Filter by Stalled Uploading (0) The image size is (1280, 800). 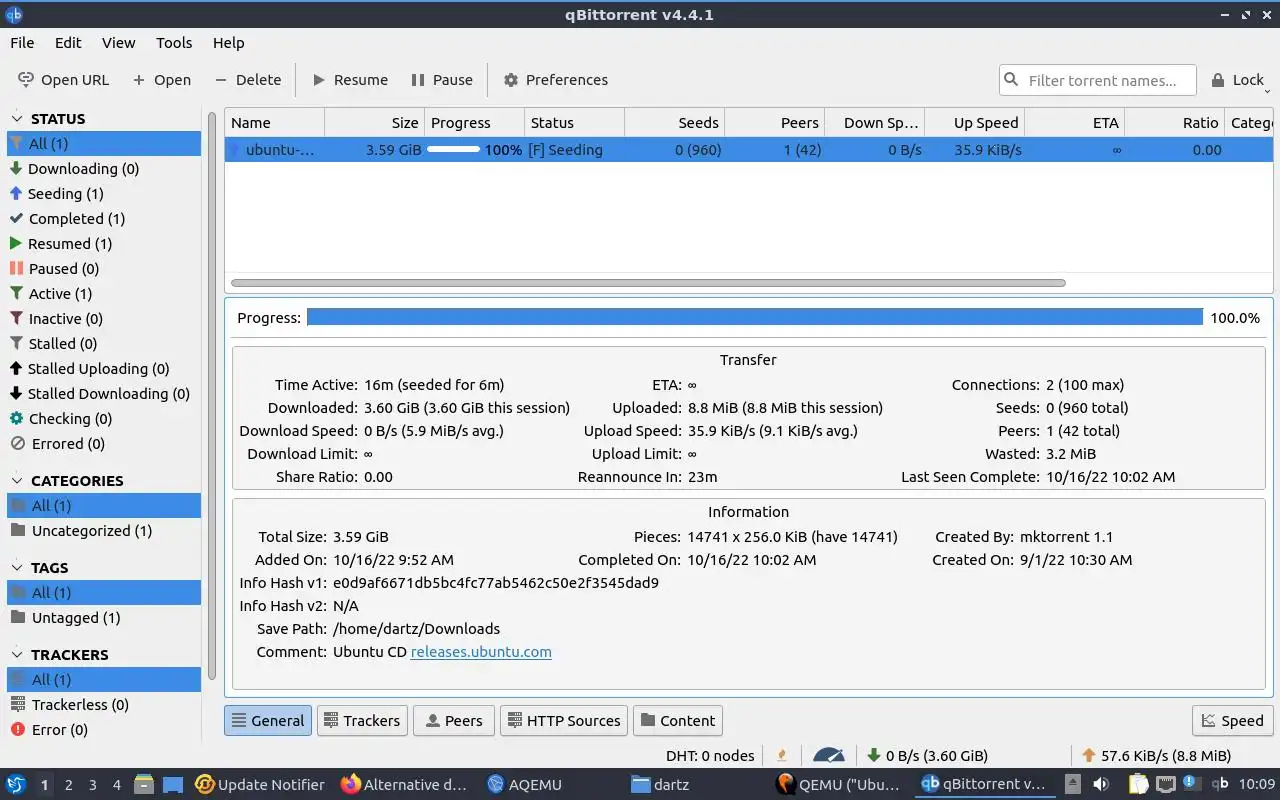pos(104,369)
